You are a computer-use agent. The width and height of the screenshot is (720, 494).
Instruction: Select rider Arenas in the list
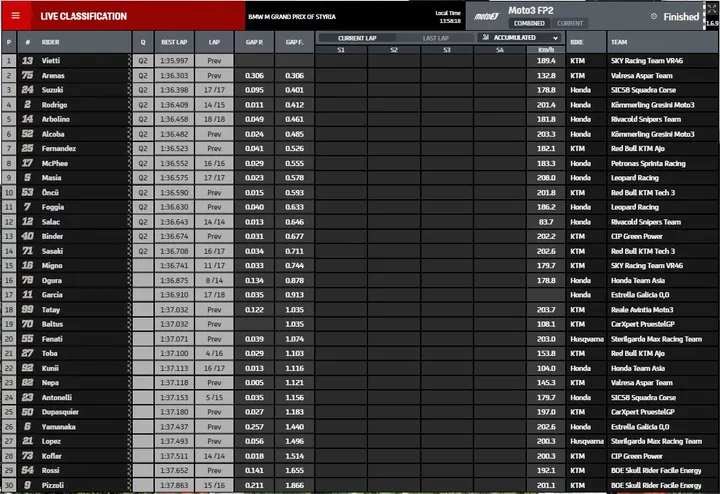pyautogui.click(x=53, y=75)
